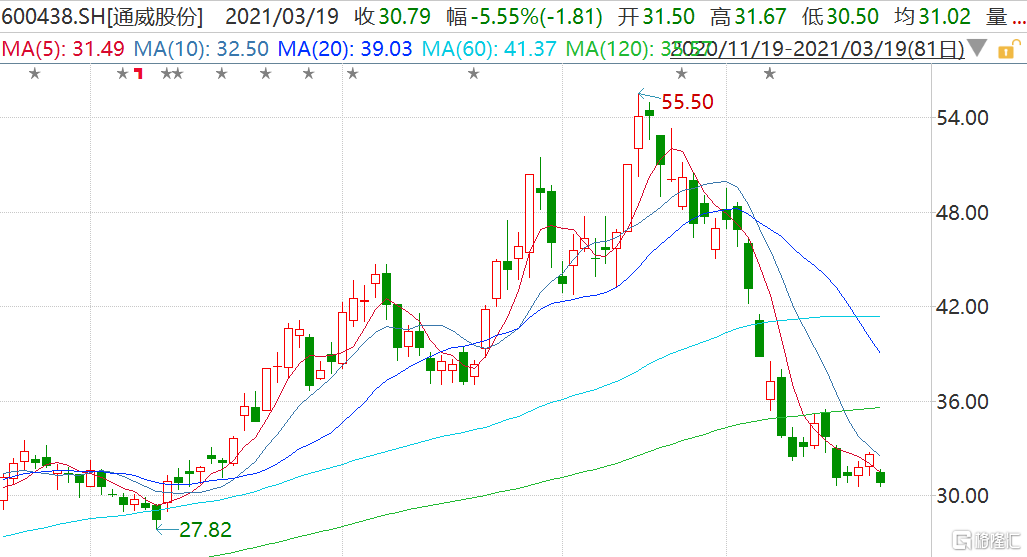This screenshot has height=557, width=1027.
Task: Click the 2020/11/19-2021/03/19(81日) date range
Action: click(817, 48)
